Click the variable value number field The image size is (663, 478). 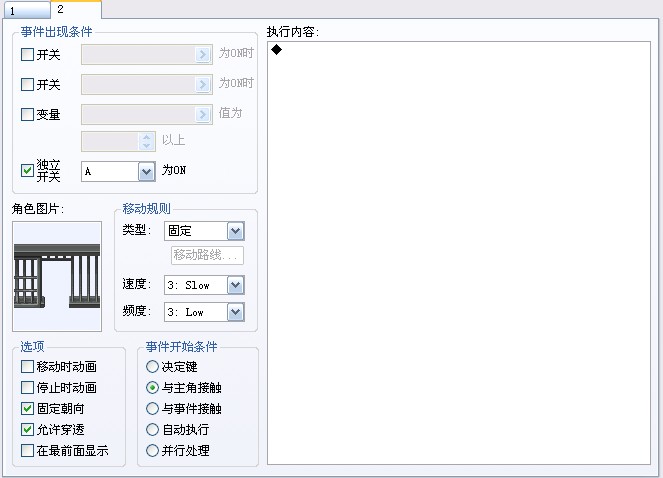pyautogui.click(x=110, y=141)
